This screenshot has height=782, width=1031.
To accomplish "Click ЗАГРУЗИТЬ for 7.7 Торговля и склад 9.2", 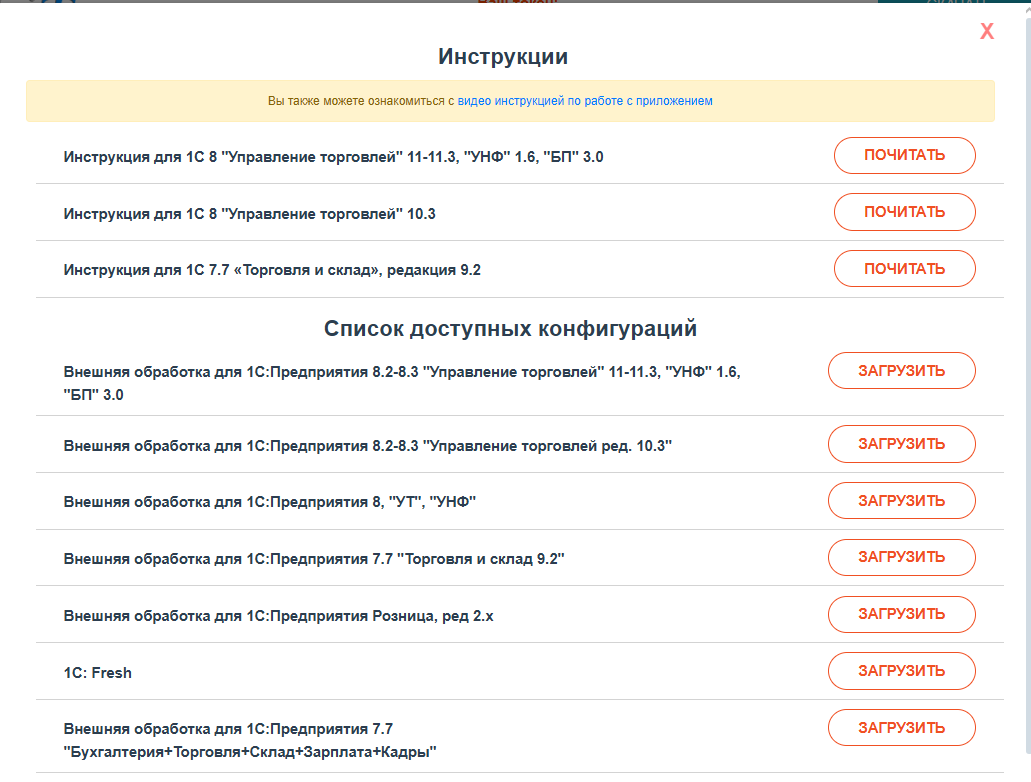I will [x=901, y=557].
